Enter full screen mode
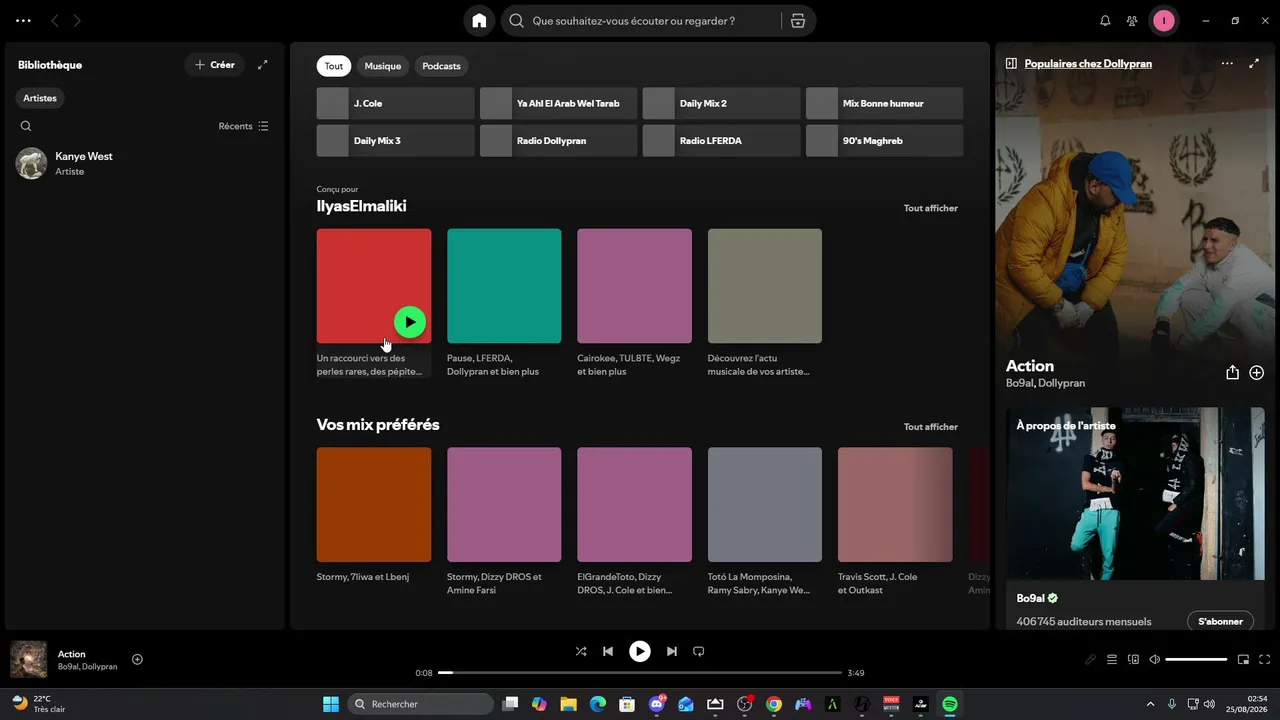The height and width of the screenshot is (720, 1280). point(1265,659)
